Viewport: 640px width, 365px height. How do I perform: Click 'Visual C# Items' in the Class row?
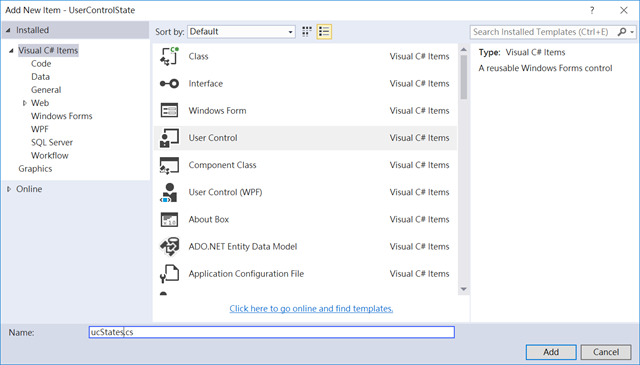coord(419,56)
